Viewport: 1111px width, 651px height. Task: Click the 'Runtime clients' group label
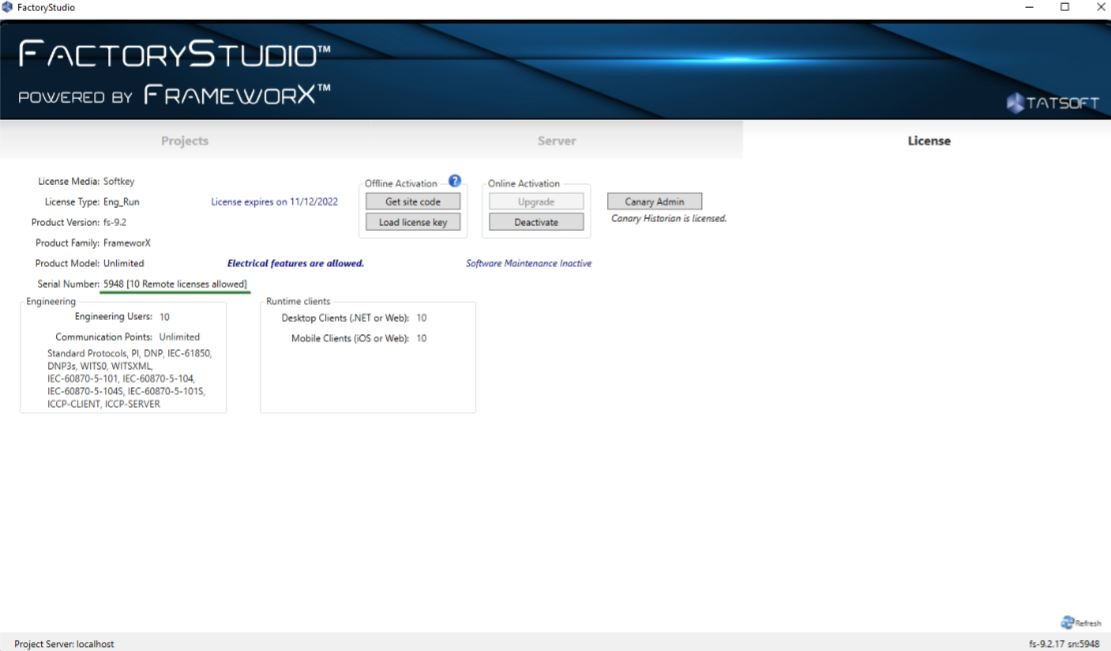tap(298, 301)
